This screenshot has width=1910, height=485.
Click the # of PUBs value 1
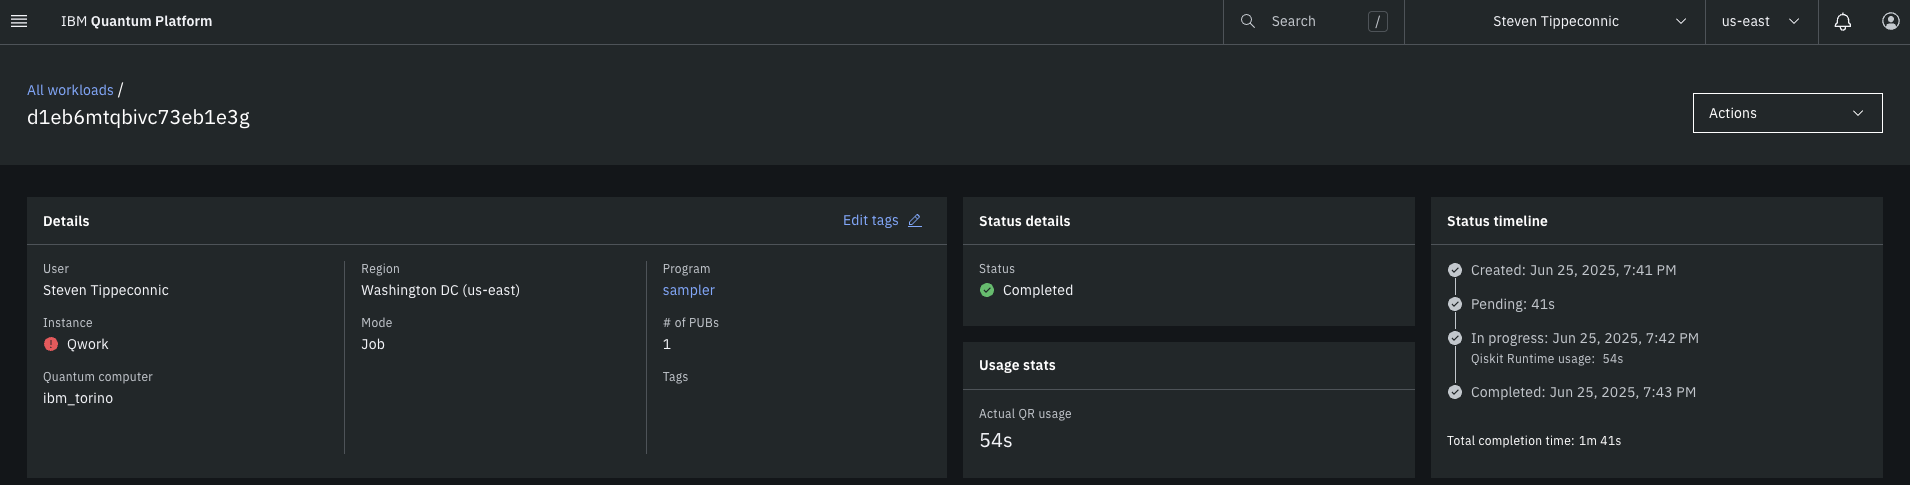(x=666, y=344)
